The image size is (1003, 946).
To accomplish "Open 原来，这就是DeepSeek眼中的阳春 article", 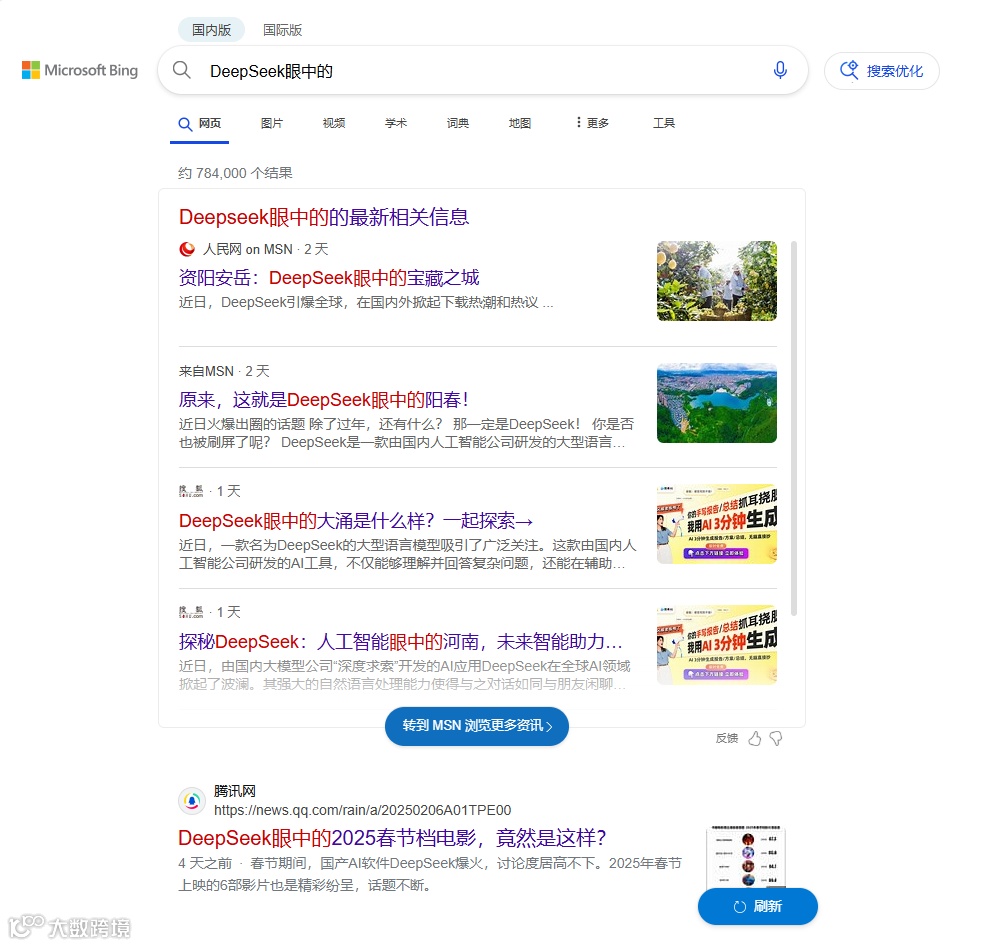I will point(324,400).
